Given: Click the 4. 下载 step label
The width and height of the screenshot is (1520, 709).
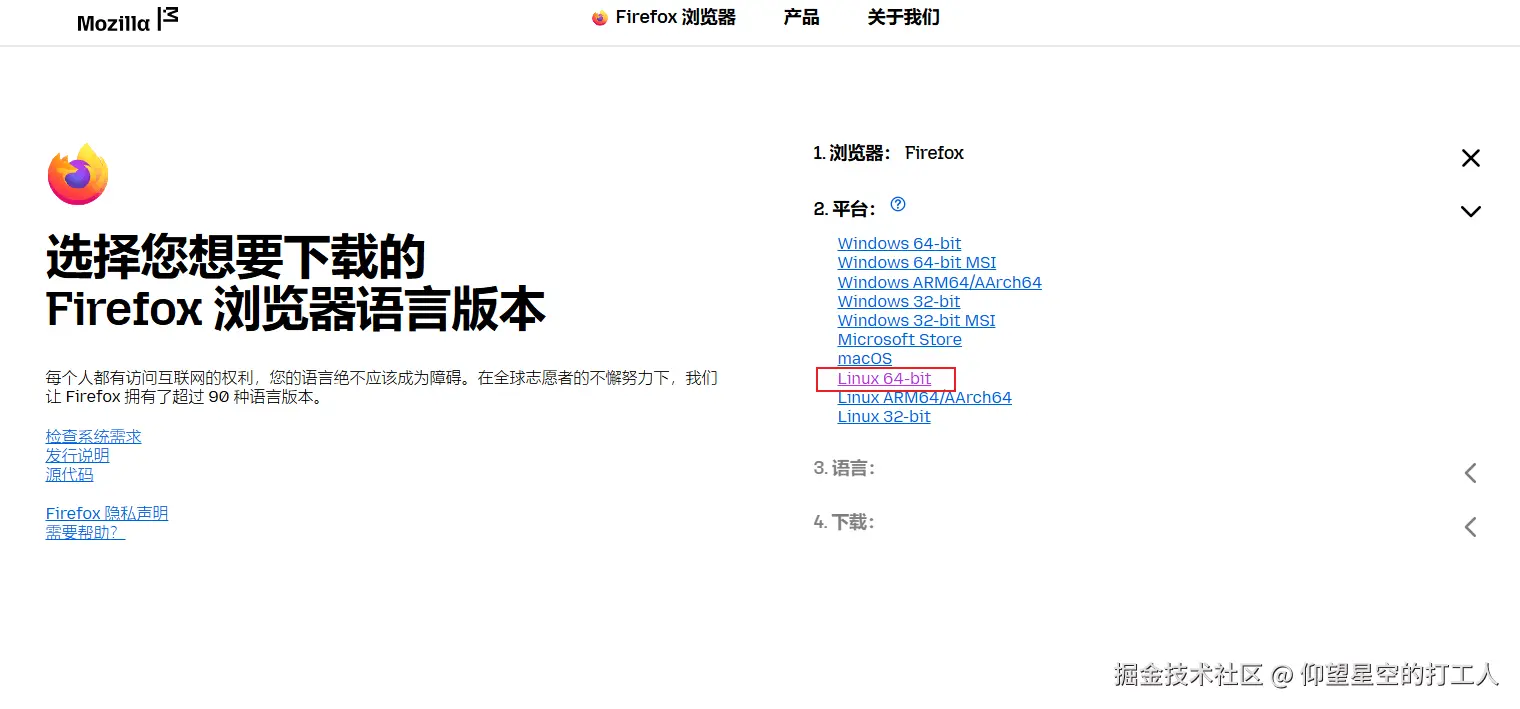Looking at the screenshot, I should click(845, 522).
